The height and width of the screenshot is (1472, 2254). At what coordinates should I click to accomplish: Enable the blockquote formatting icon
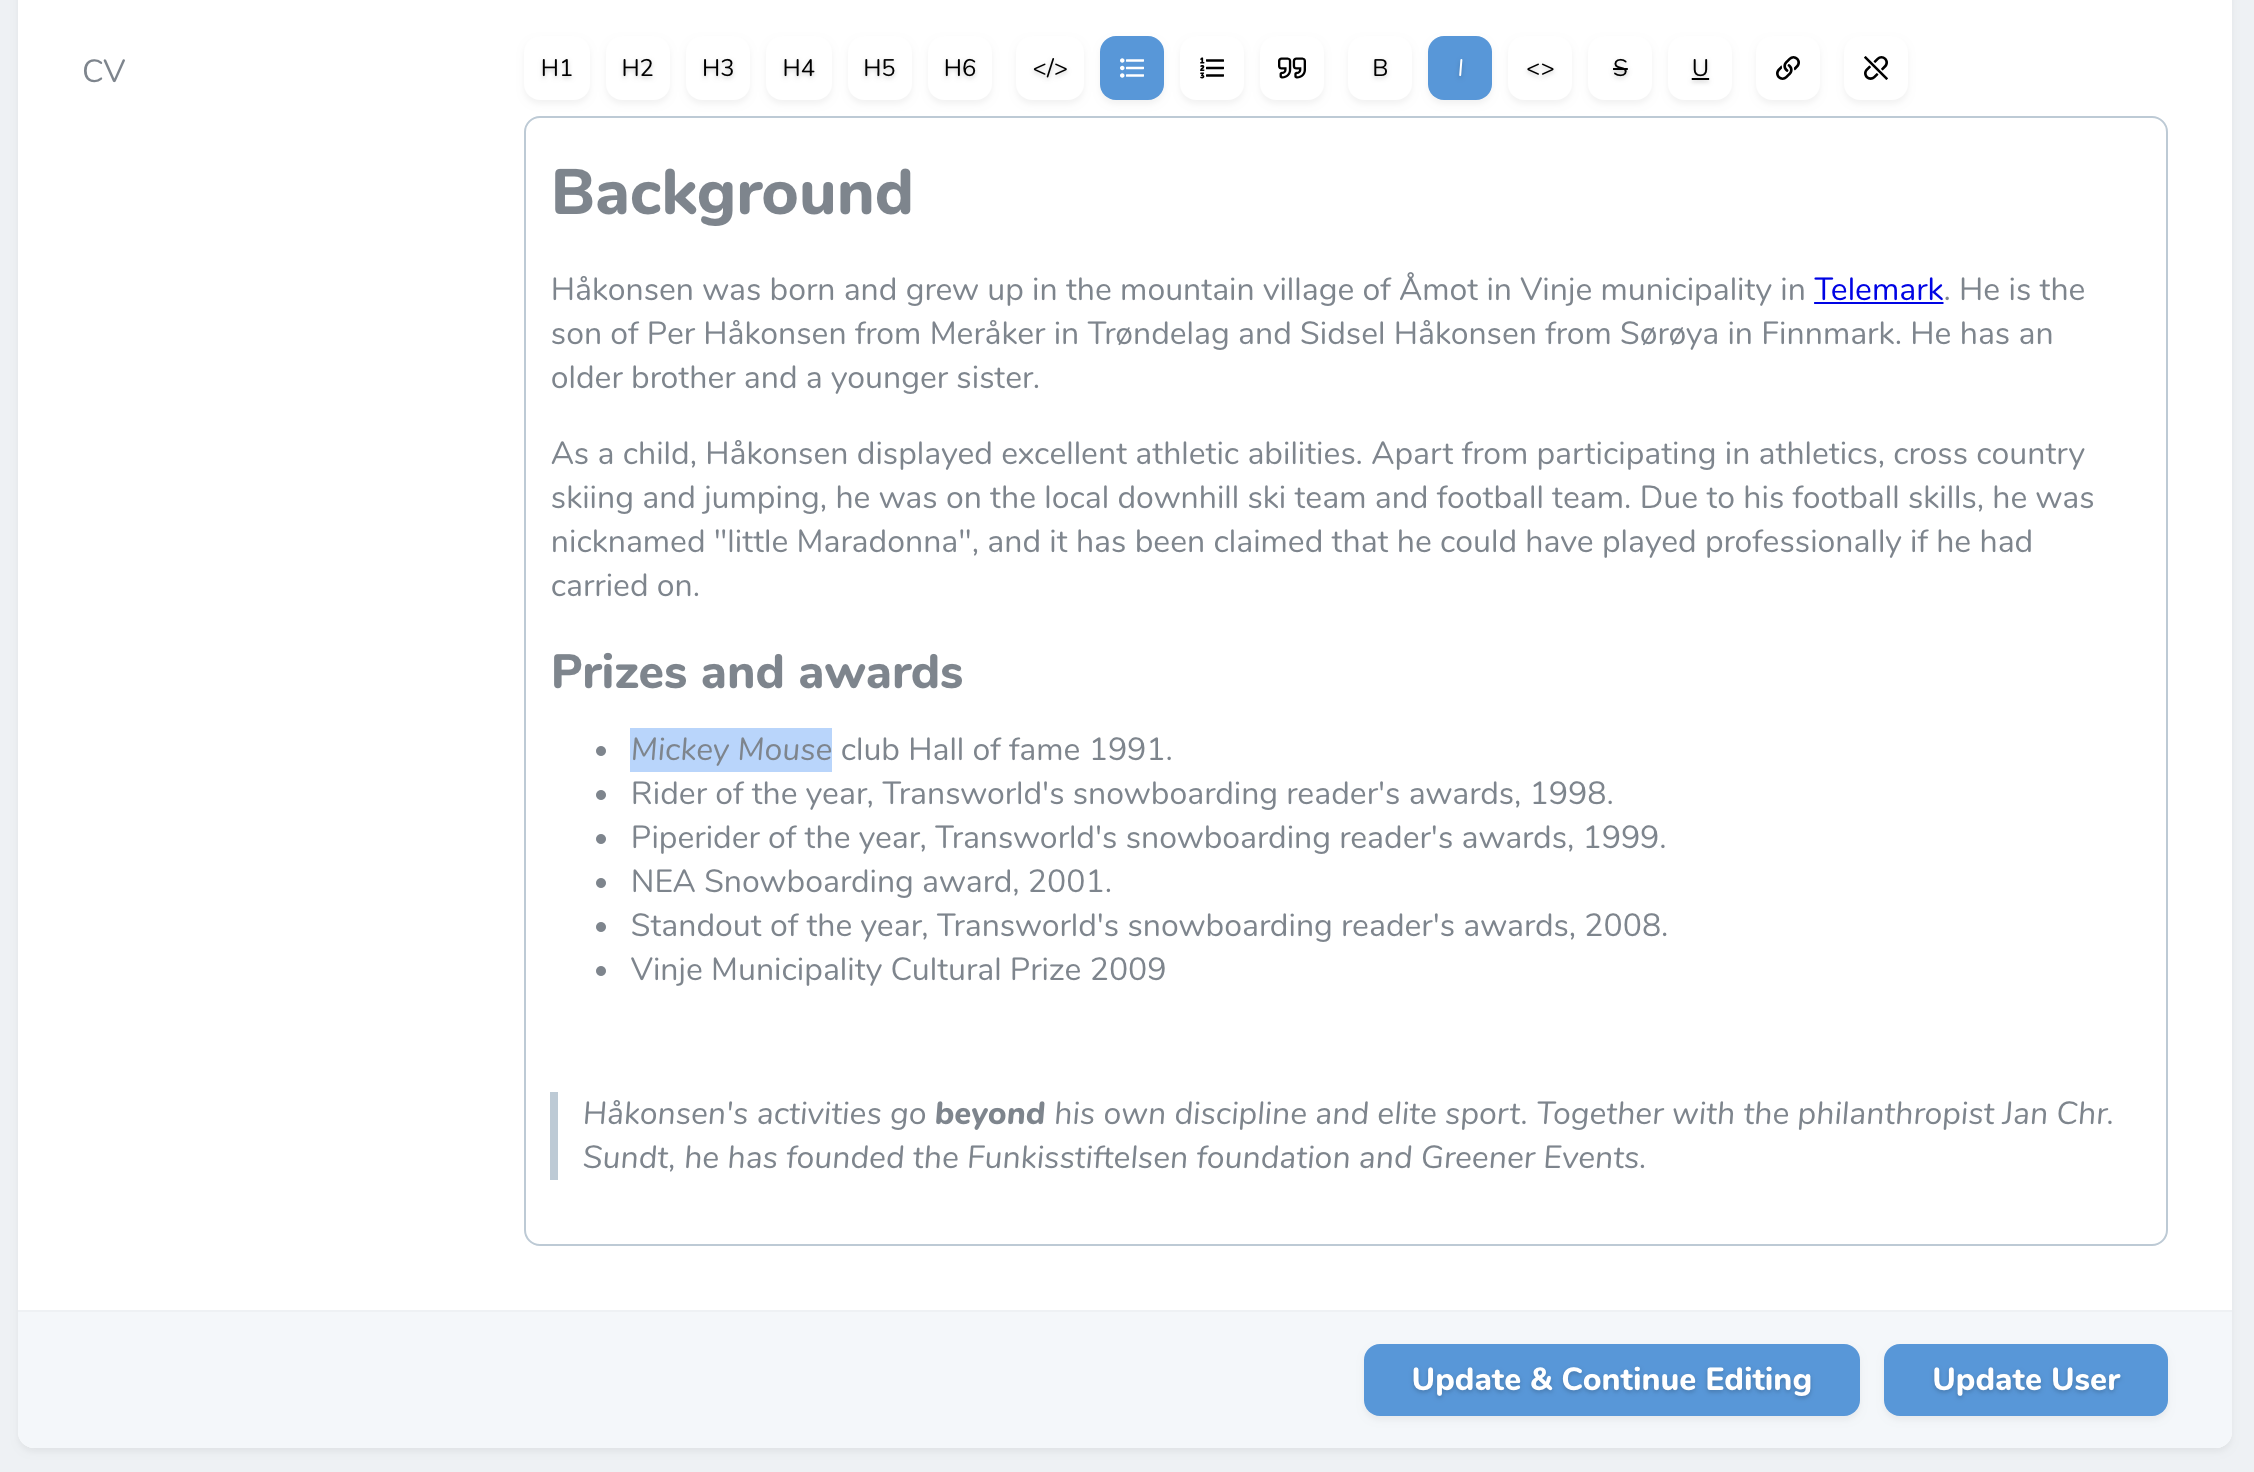pos(1295,69)
